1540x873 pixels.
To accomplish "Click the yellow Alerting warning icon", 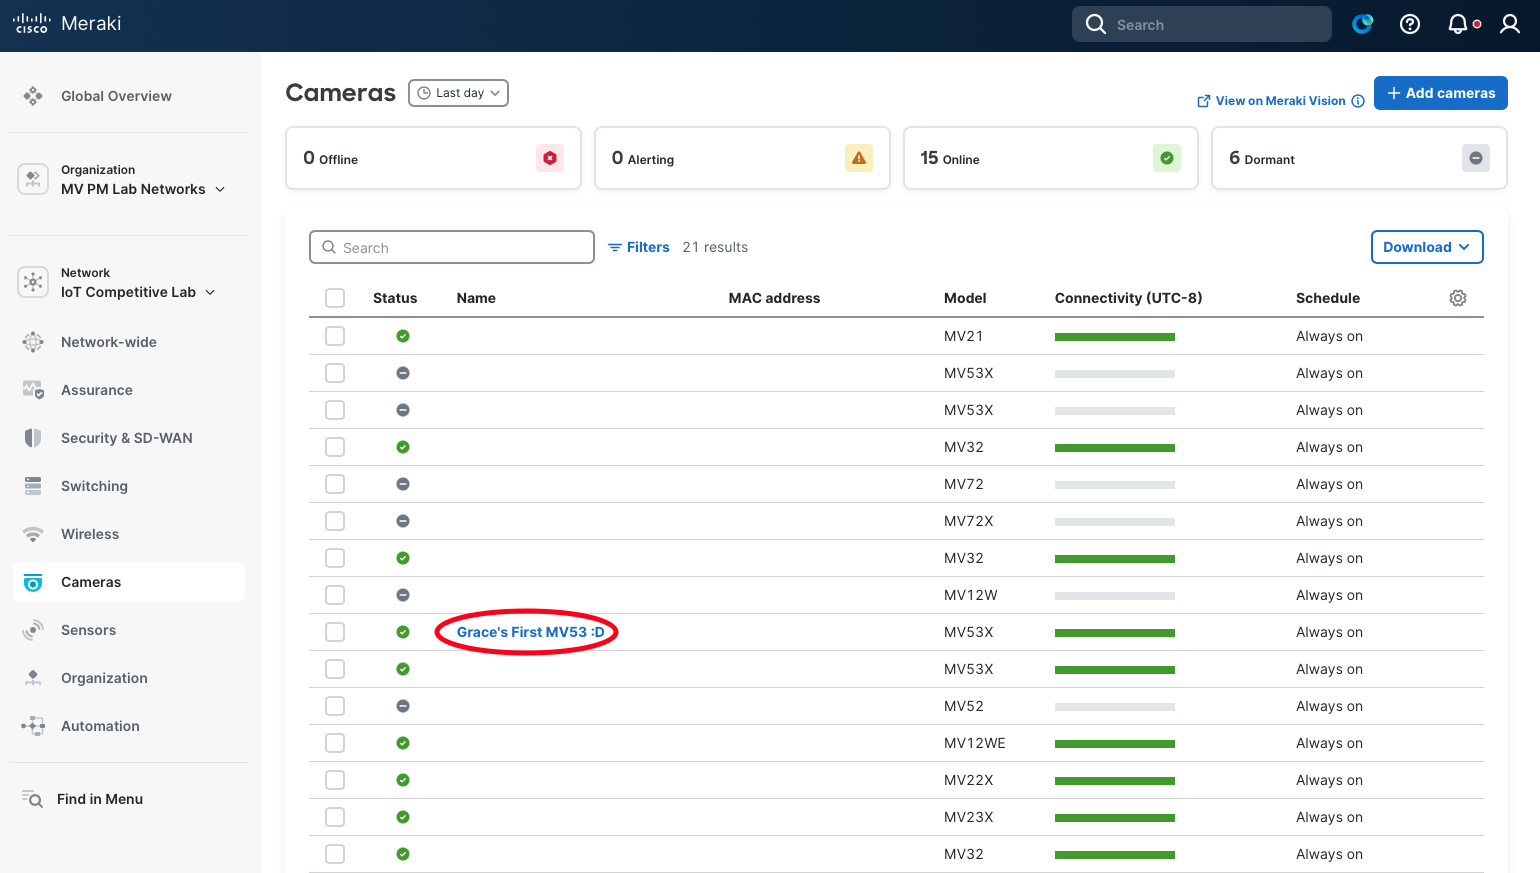I will (x=859, y=158).
